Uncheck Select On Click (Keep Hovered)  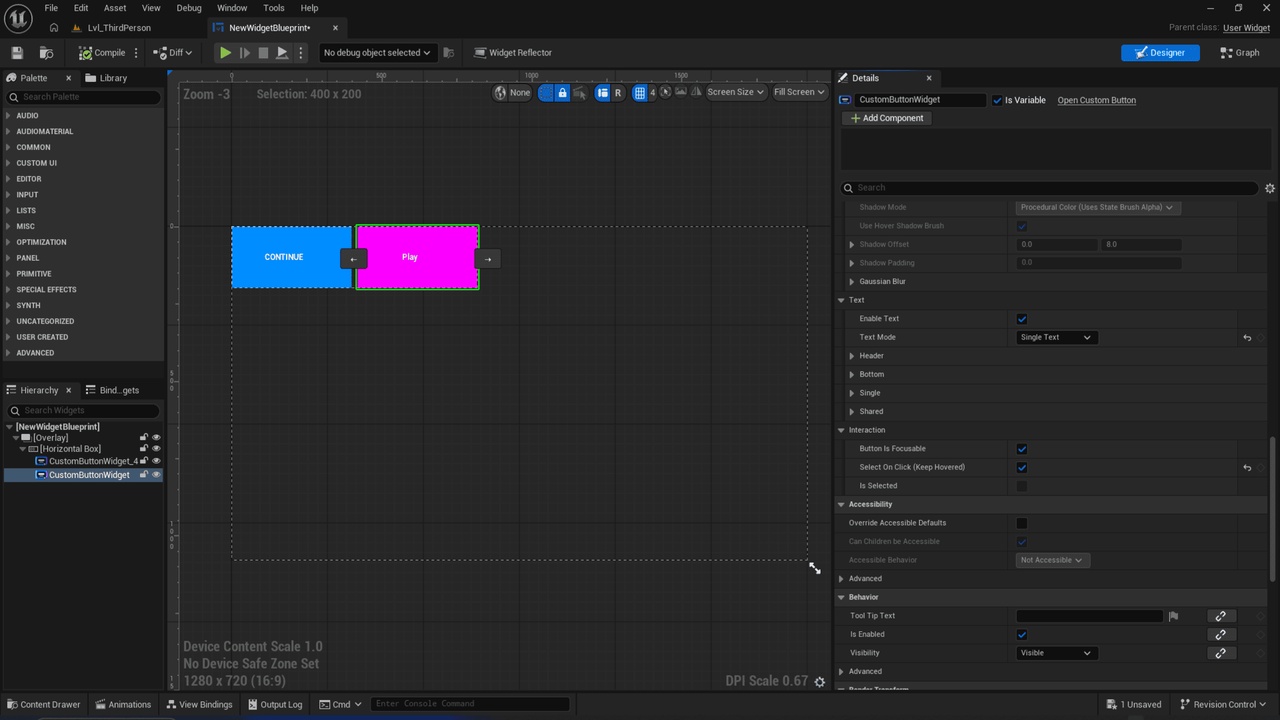(x=1022, y=467)
